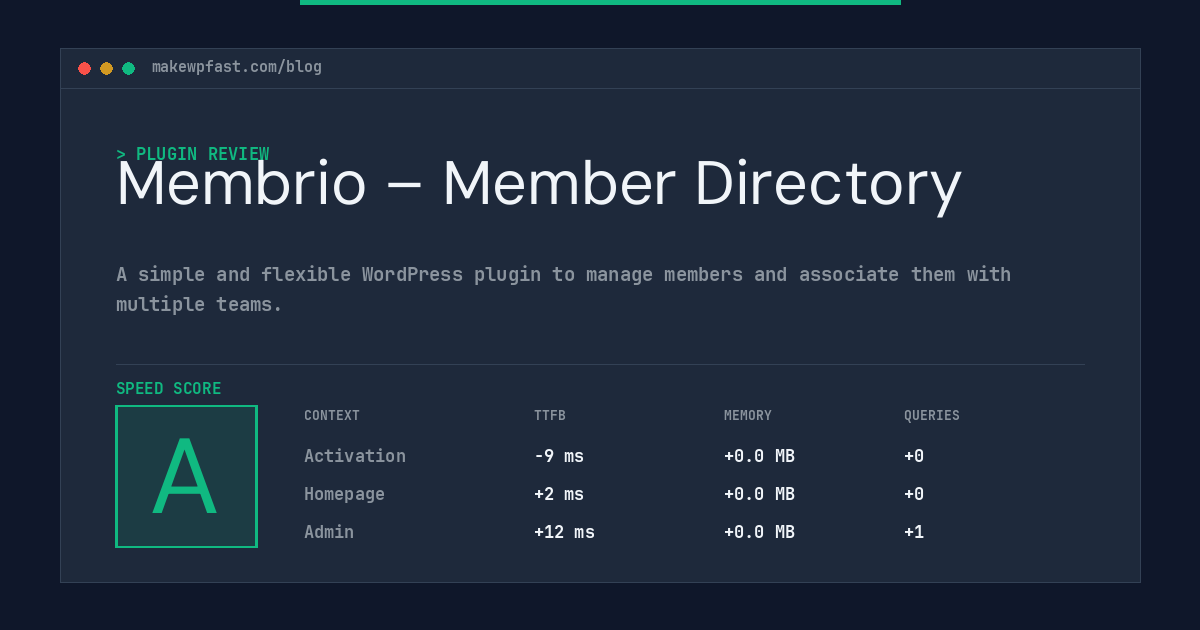Click the Admin row memory value

(x=759, y=532)
